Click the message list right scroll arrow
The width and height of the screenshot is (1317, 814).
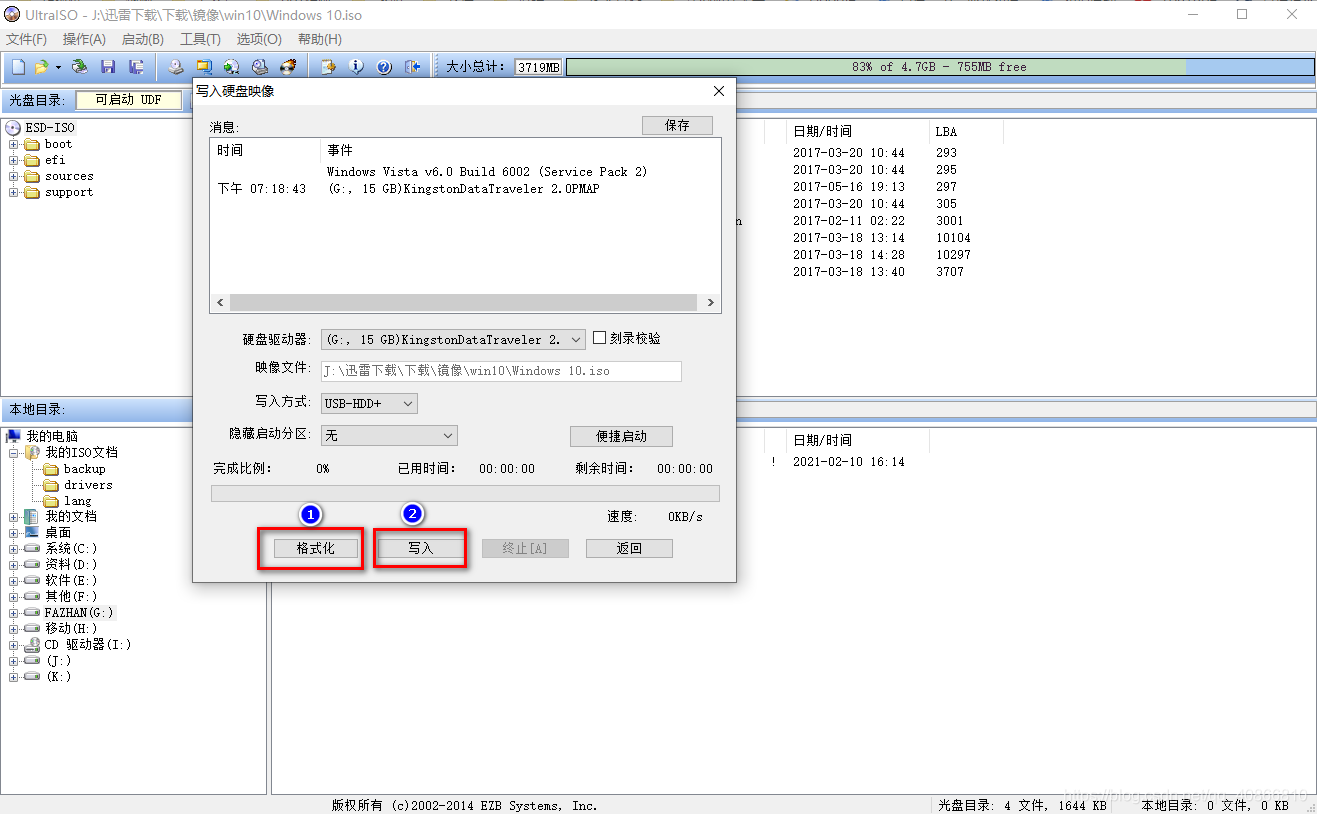[x=711, y=302]
